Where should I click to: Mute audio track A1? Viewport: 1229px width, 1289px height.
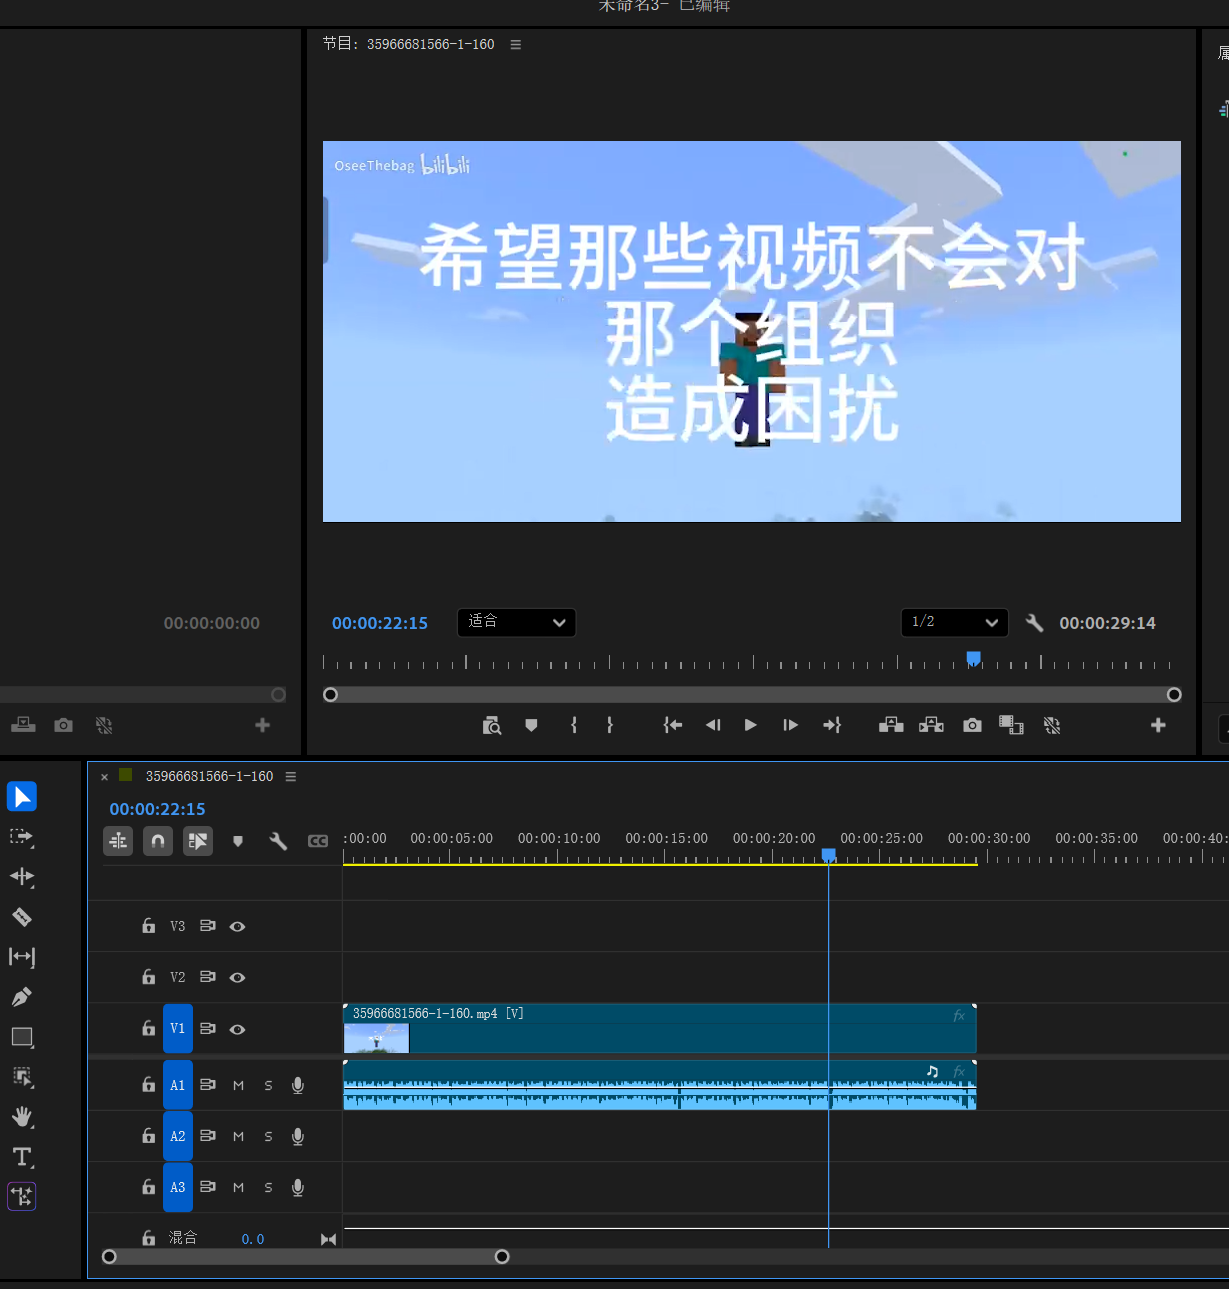[238, 1085]
